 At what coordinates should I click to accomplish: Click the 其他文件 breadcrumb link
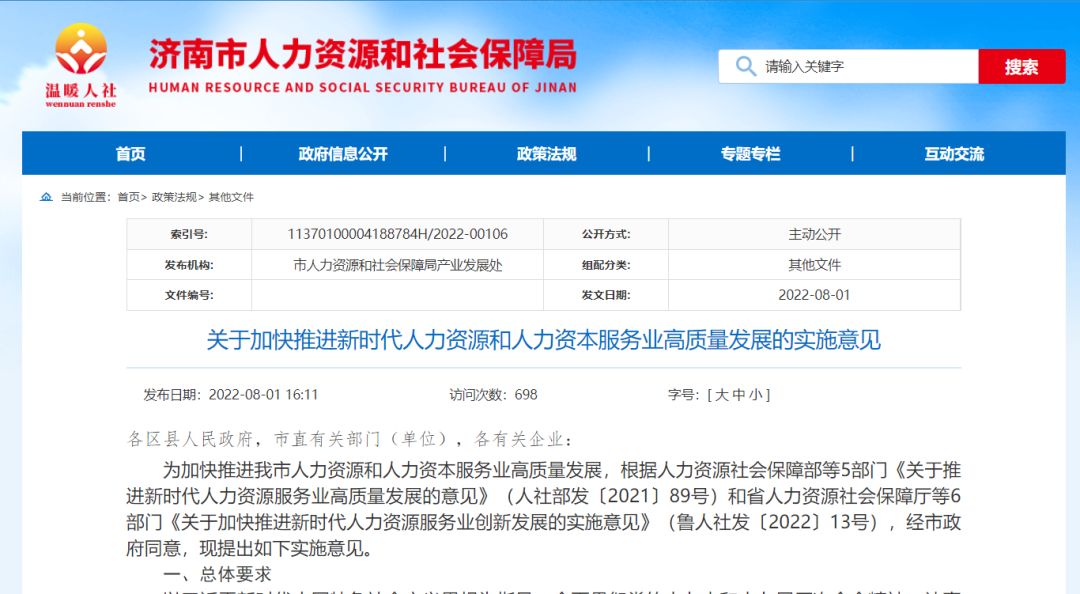tap(231, 197)
